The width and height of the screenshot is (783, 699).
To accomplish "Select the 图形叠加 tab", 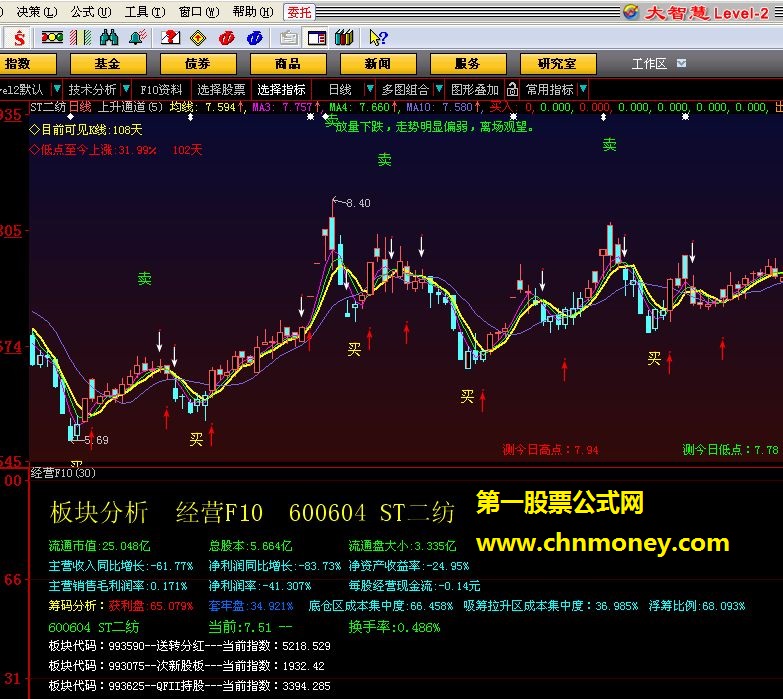I will point(475,90).
